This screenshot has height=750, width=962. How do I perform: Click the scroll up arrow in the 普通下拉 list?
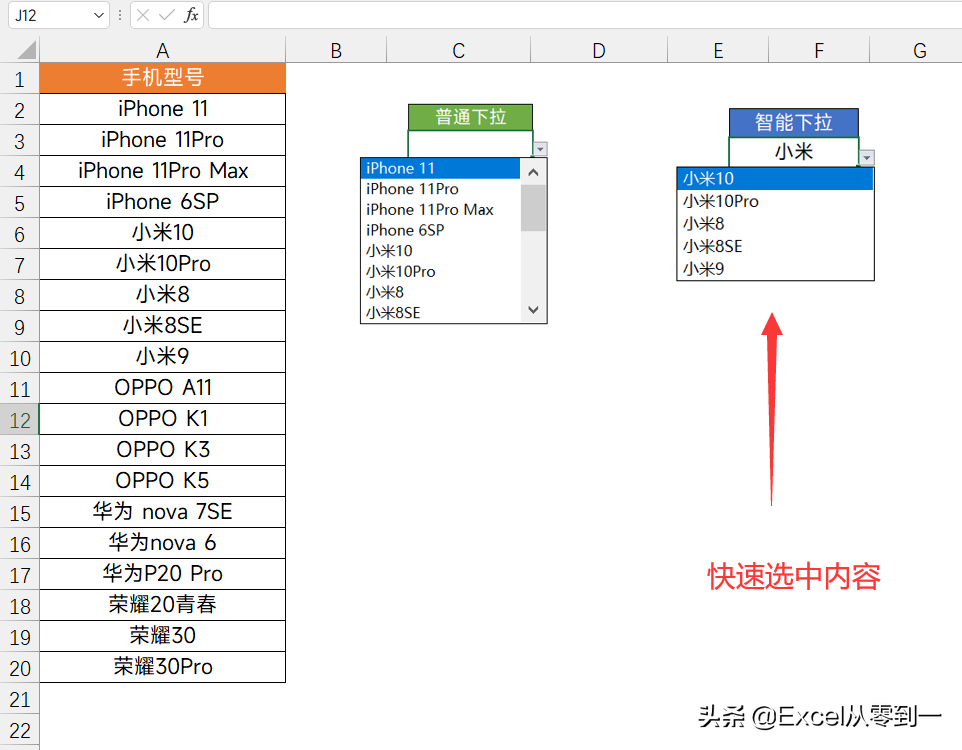(x=533, y=172)
